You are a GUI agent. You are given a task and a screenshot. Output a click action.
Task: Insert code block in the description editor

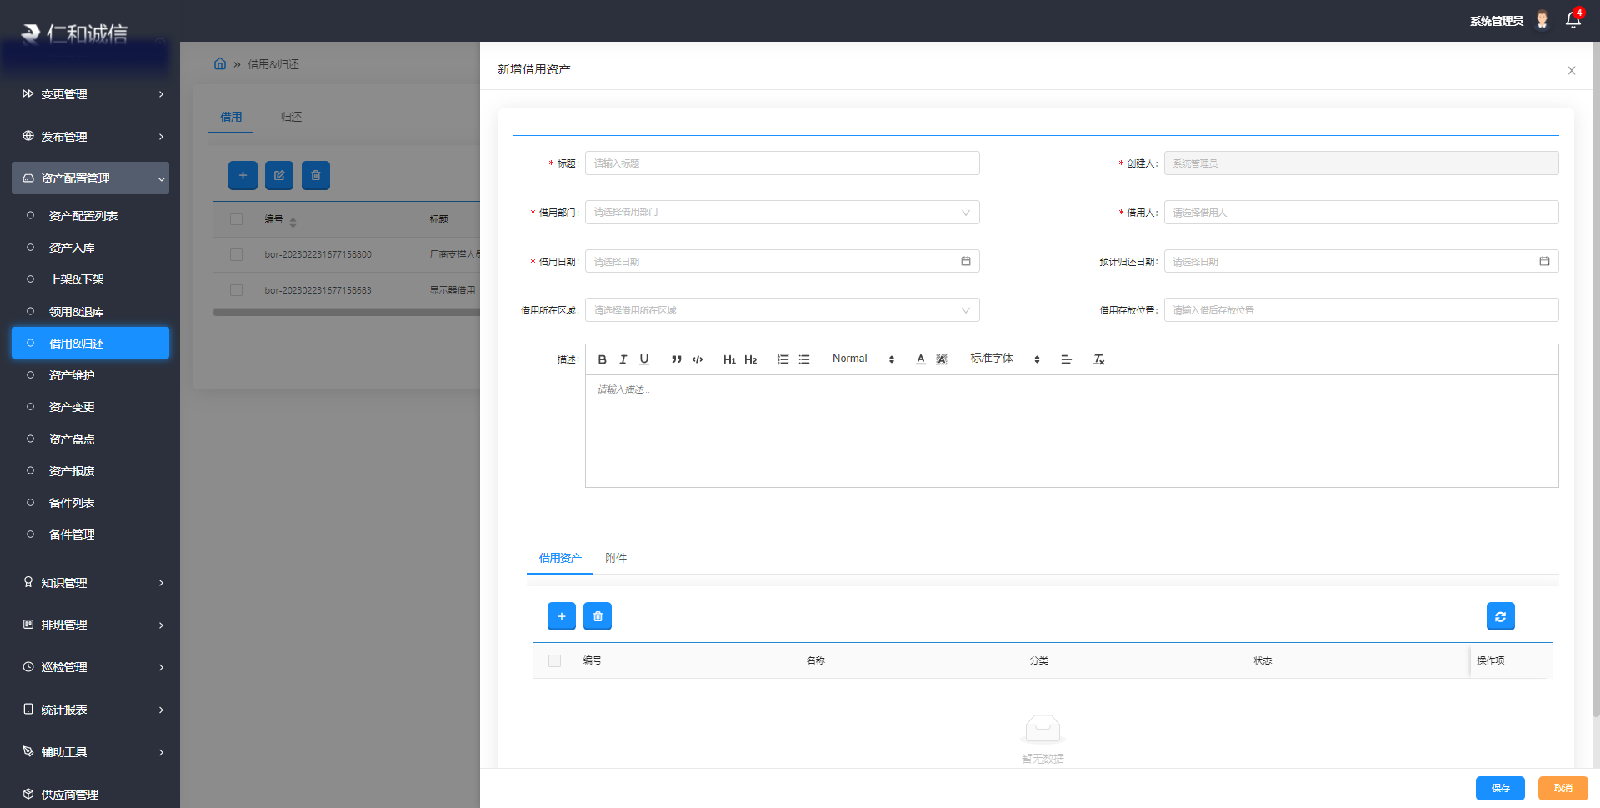pos(698,359)
